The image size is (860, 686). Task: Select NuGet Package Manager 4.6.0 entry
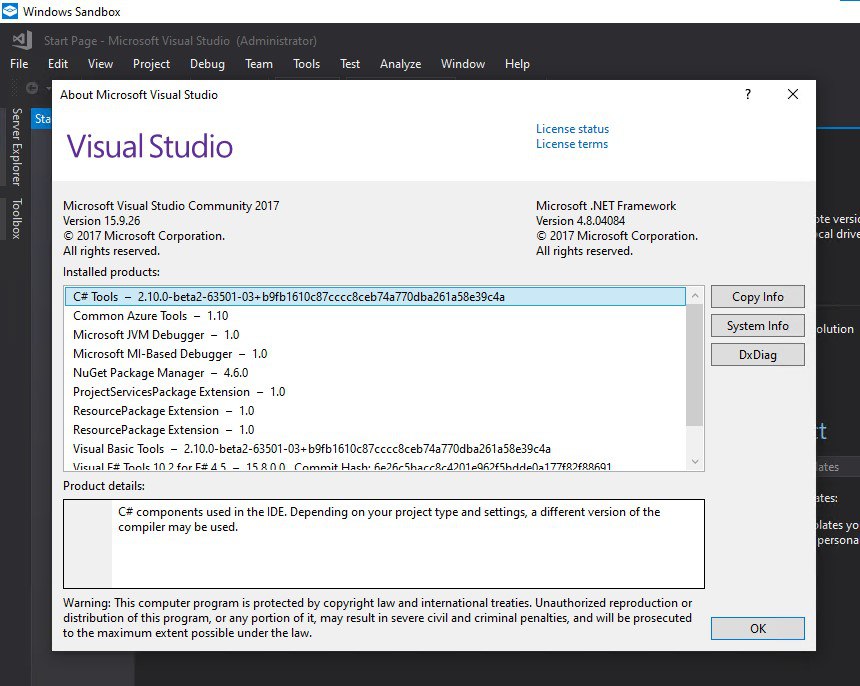(375, 373)
